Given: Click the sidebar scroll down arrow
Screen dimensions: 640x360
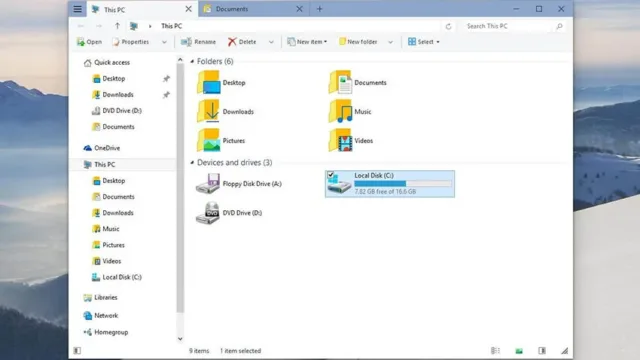Looking at the screenshot, I should click(x=180, y=339).
